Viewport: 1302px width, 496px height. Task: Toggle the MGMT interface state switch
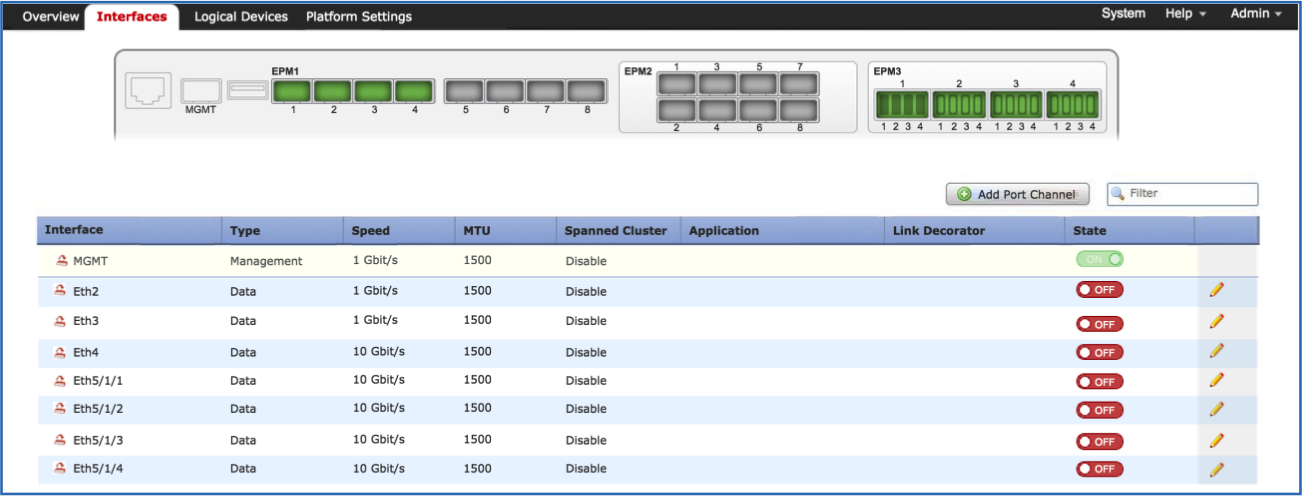pos(1099,259)
